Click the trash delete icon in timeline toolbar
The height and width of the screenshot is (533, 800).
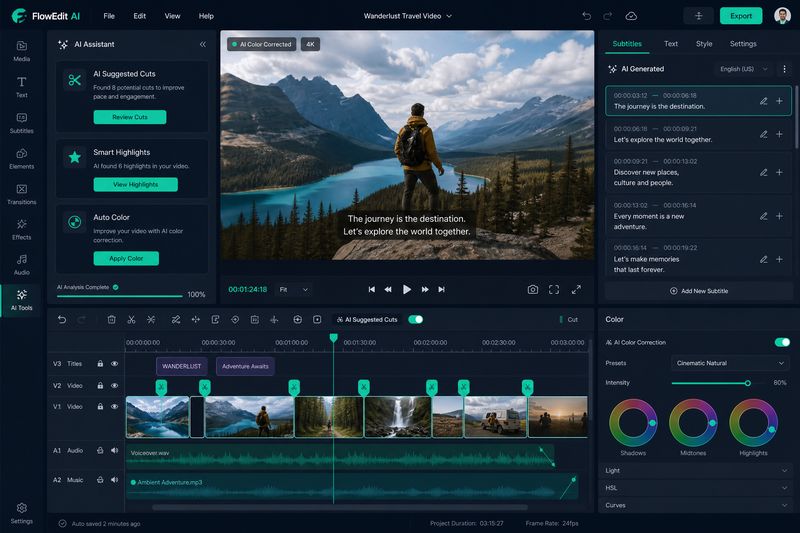[112, 319]
